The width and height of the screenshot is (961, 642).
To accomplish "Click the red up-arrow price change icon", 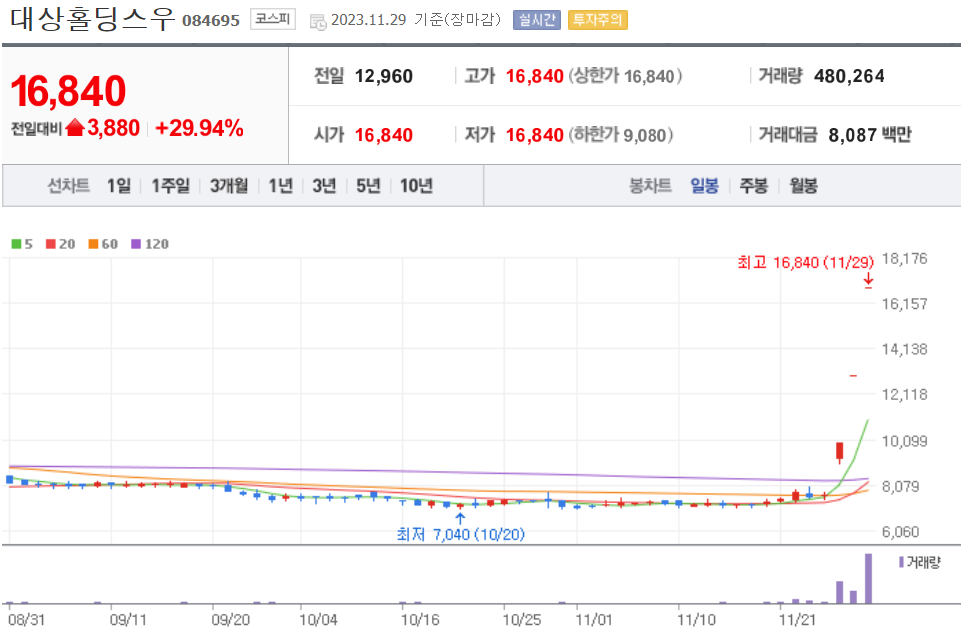I will click(x=75, y=128).
